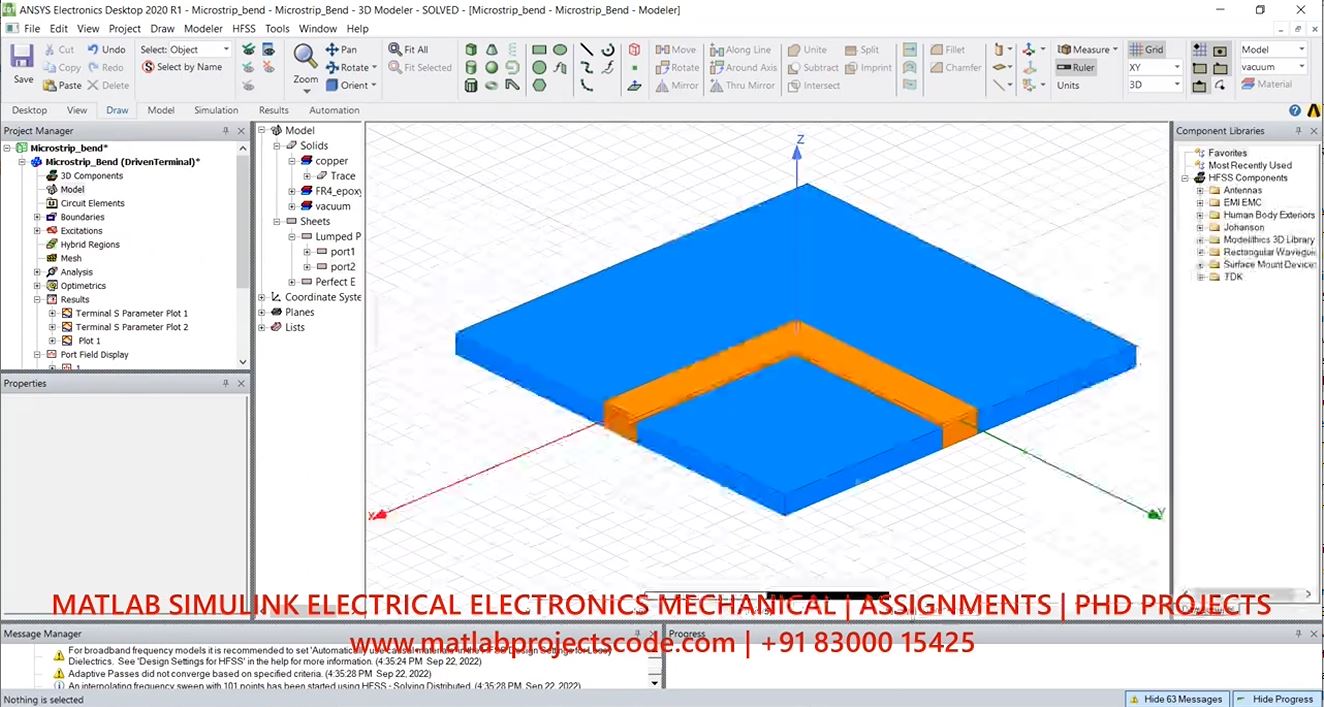Expand the Coordinate Systems tree node

tap(263, 297)
